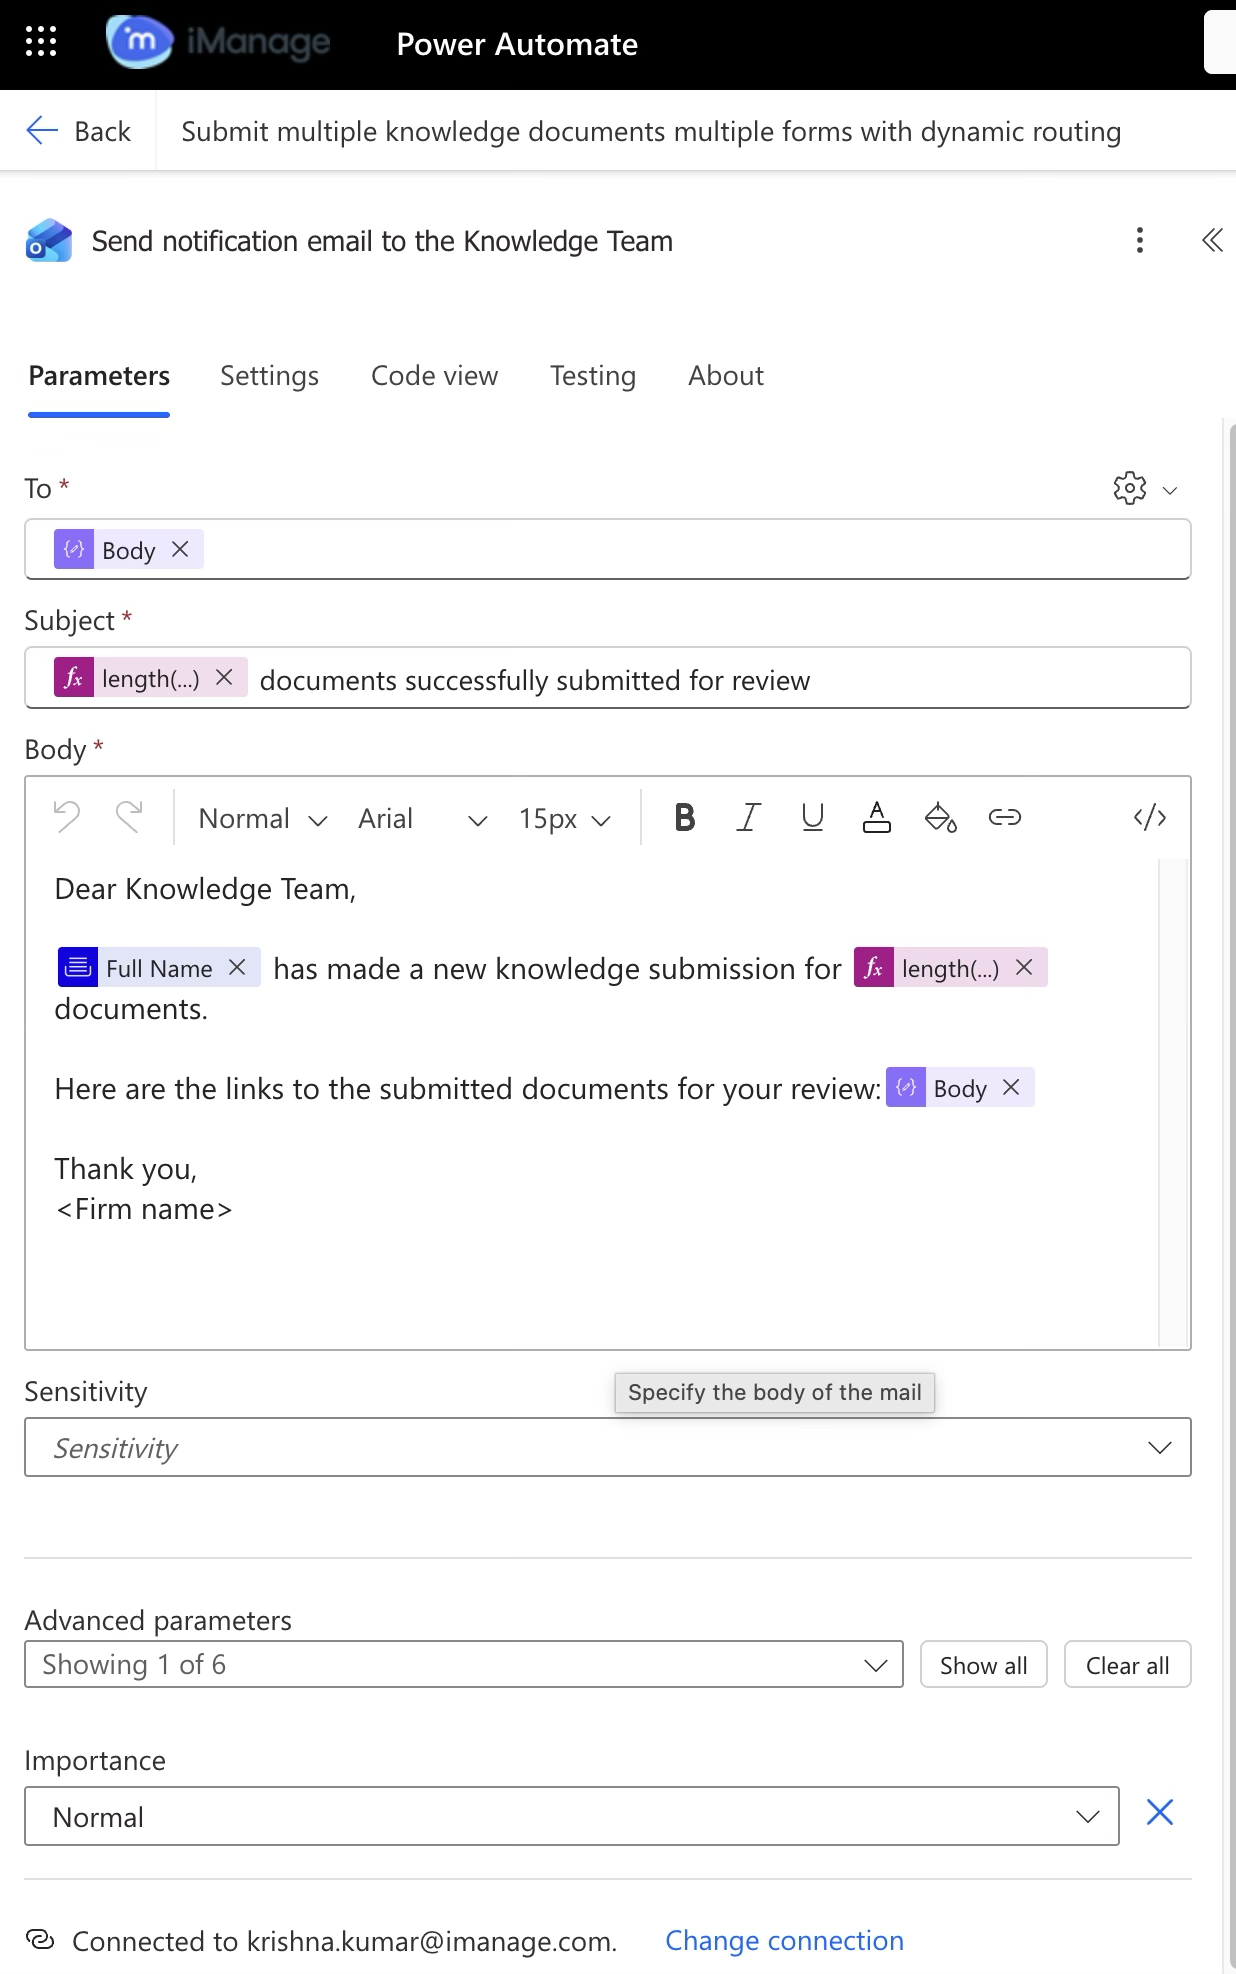This screenshot has width=1236, height=1974.
Task: Click the Outlook action icon
Action: 49,241
